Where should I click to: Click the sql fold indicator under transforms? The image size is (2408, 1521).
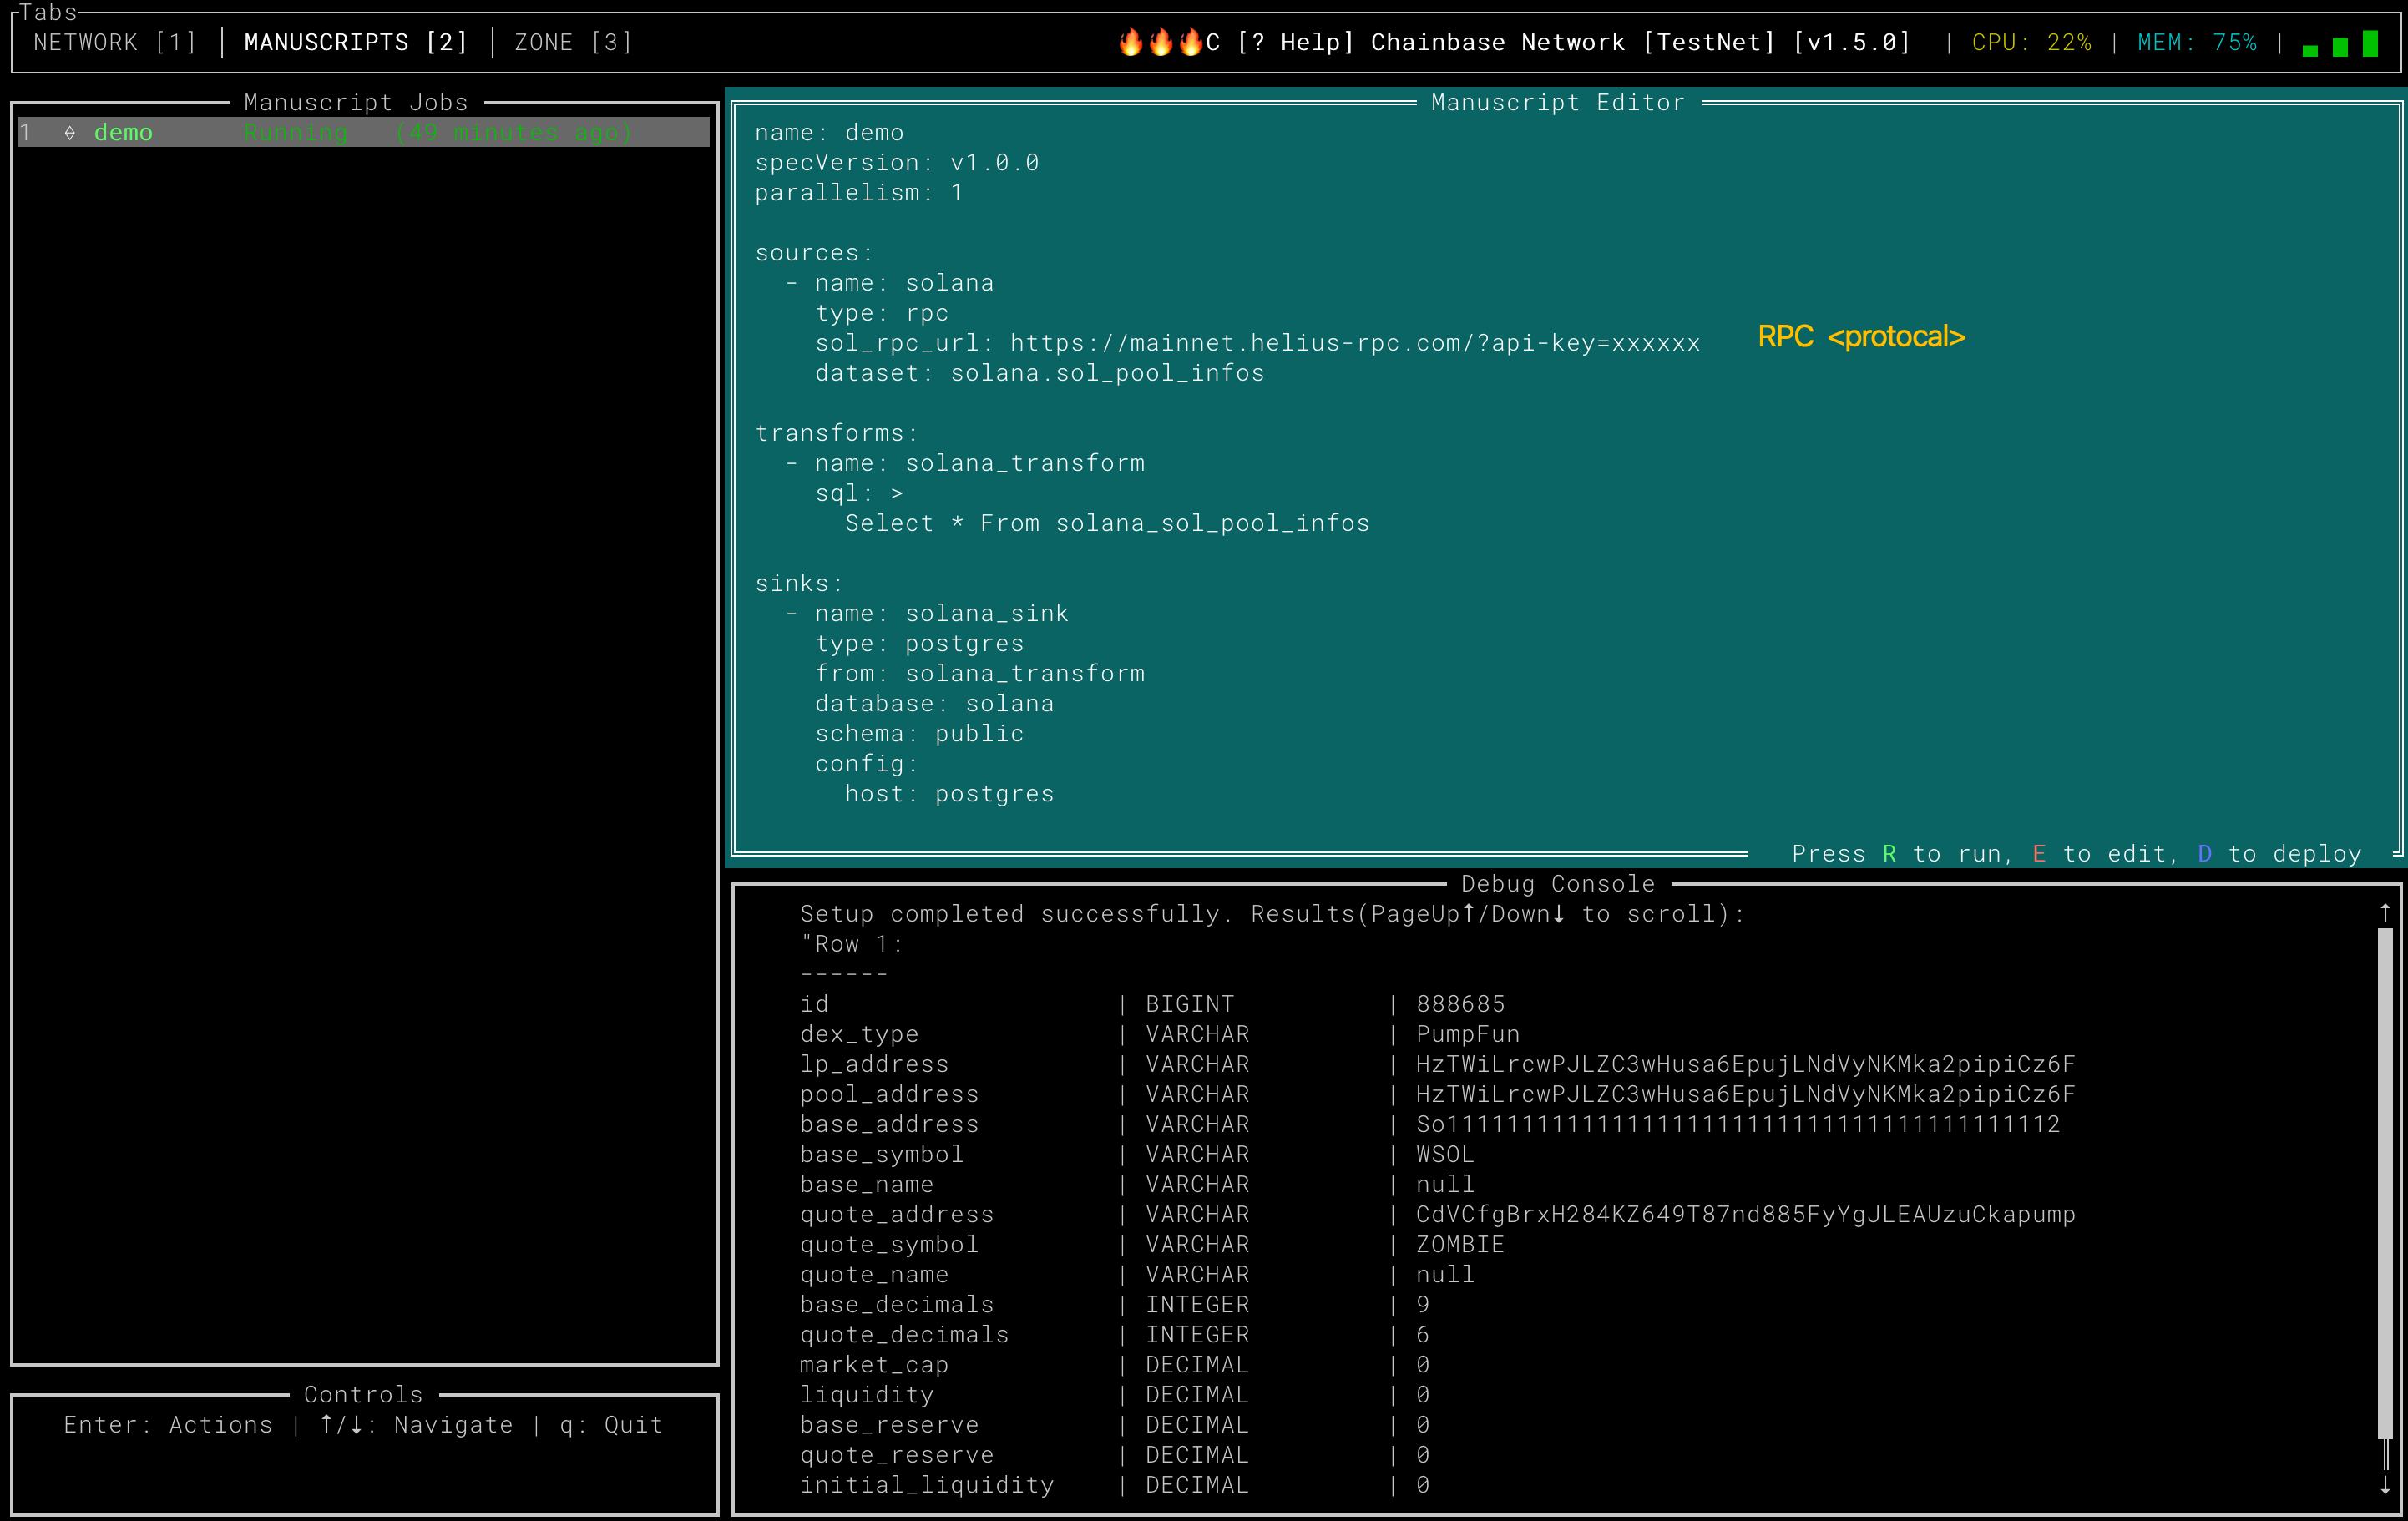[897, 493]
